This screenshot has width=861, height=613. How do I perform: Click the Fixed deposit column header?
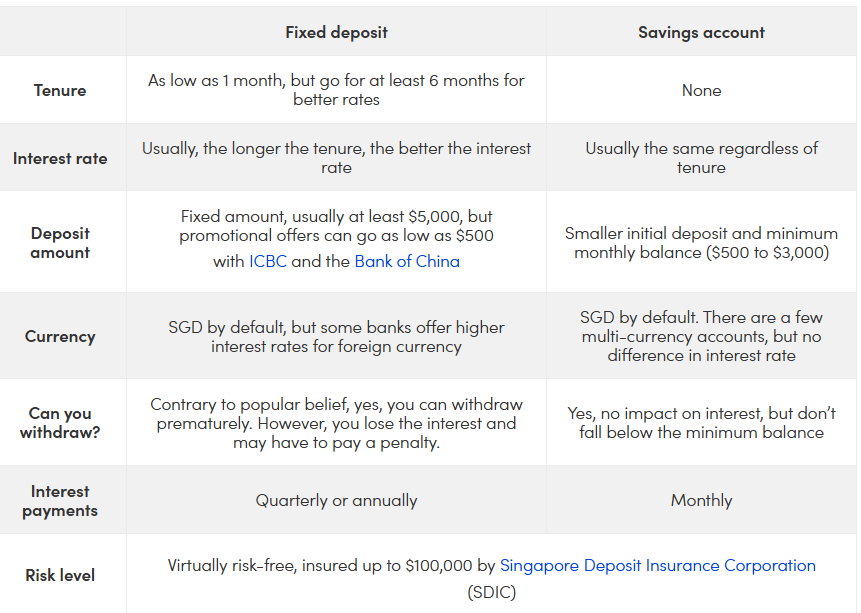click(336, 32)
